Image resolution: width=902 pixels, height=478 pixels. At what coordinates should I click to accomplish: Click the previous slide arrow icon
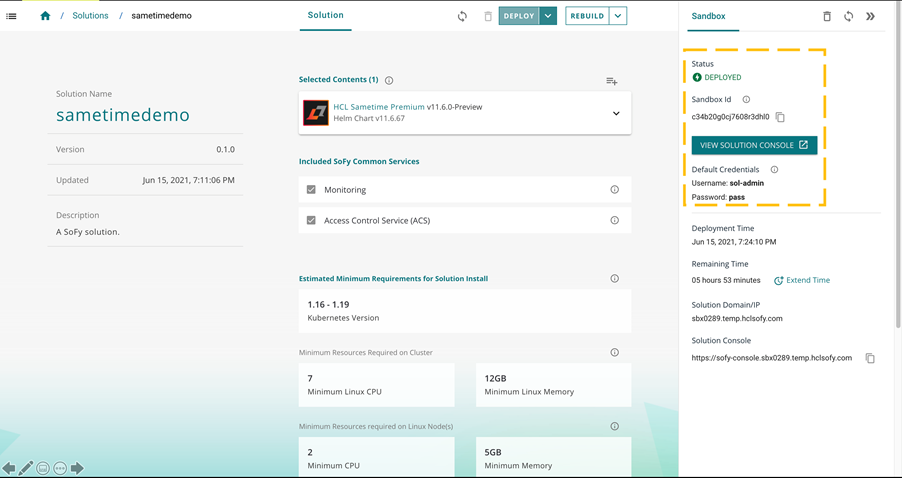9,468
